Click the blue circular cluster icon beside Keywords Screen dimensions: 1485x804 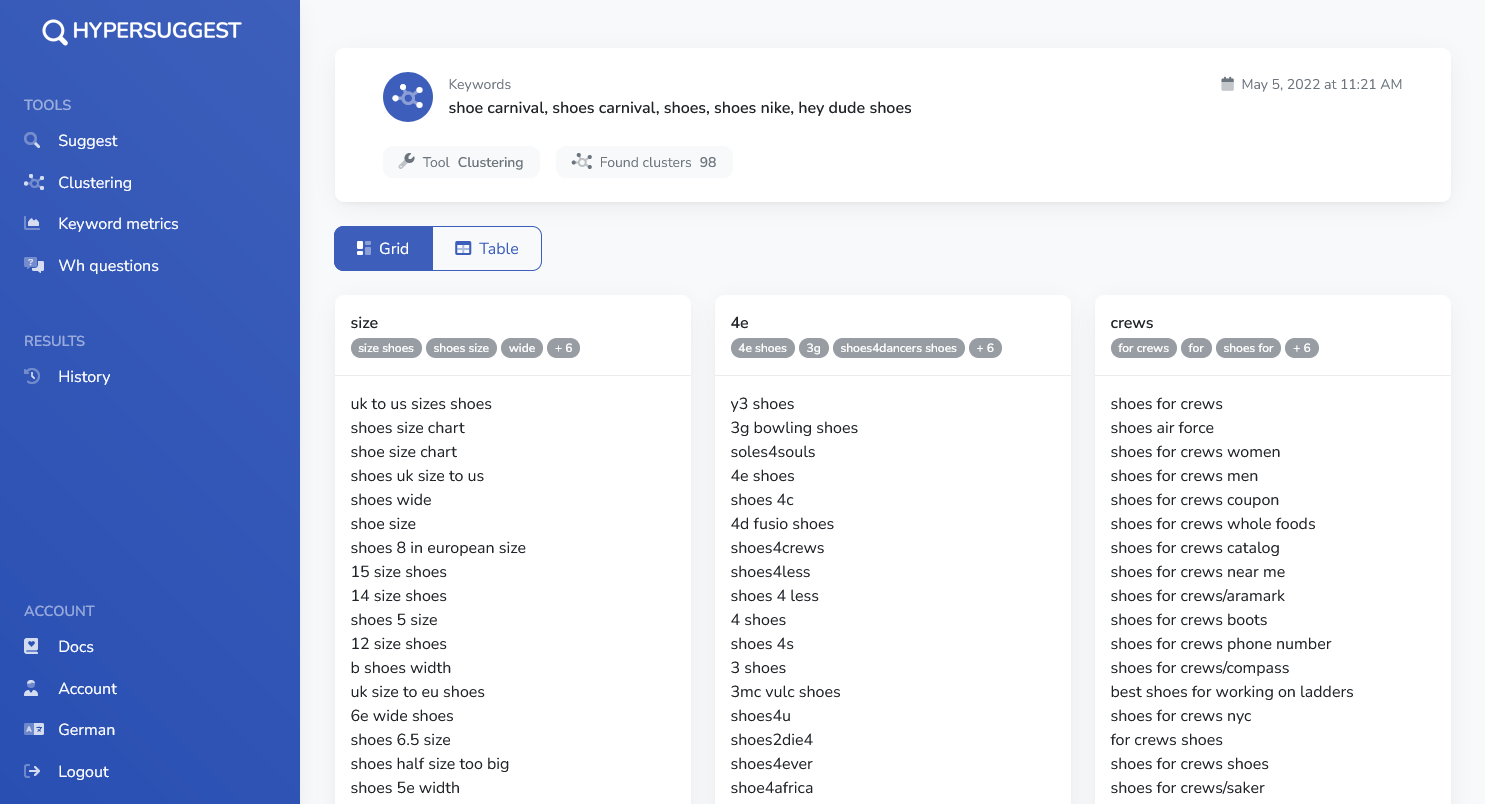point(408,97)
